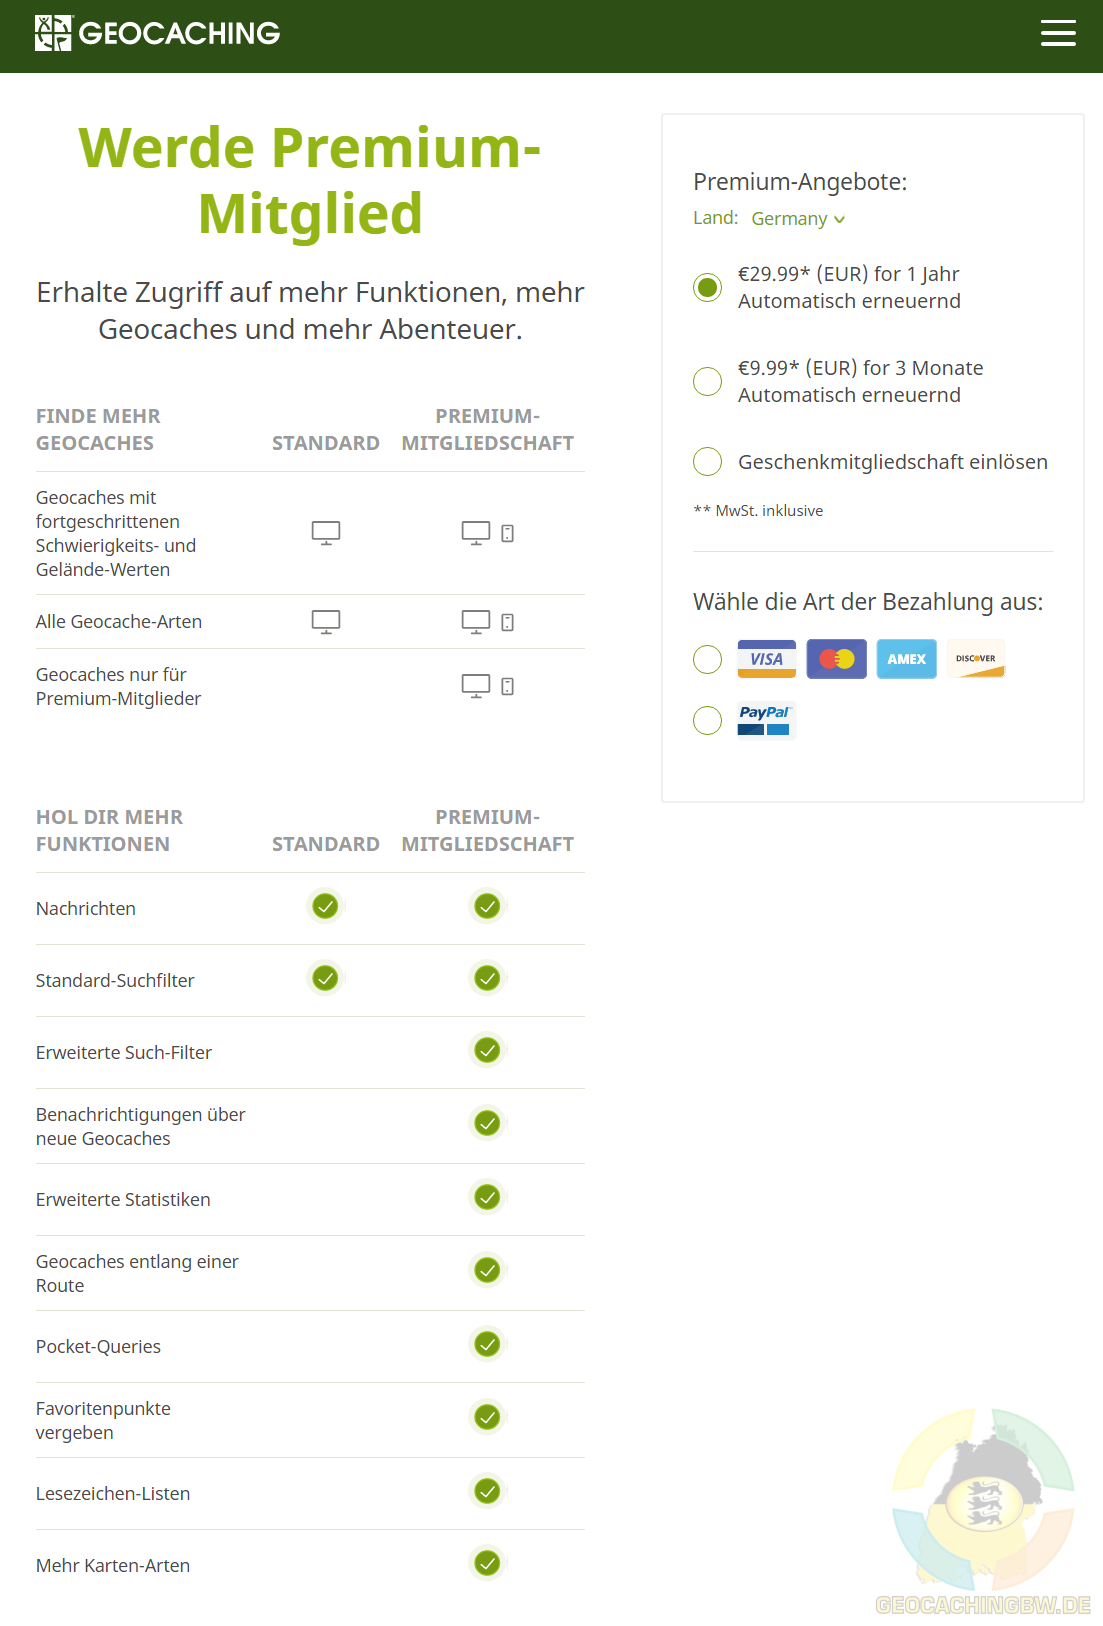
Task: Click the desktop icon for Alle Geocache-Arten Standard
Action: tap(326, 622)
